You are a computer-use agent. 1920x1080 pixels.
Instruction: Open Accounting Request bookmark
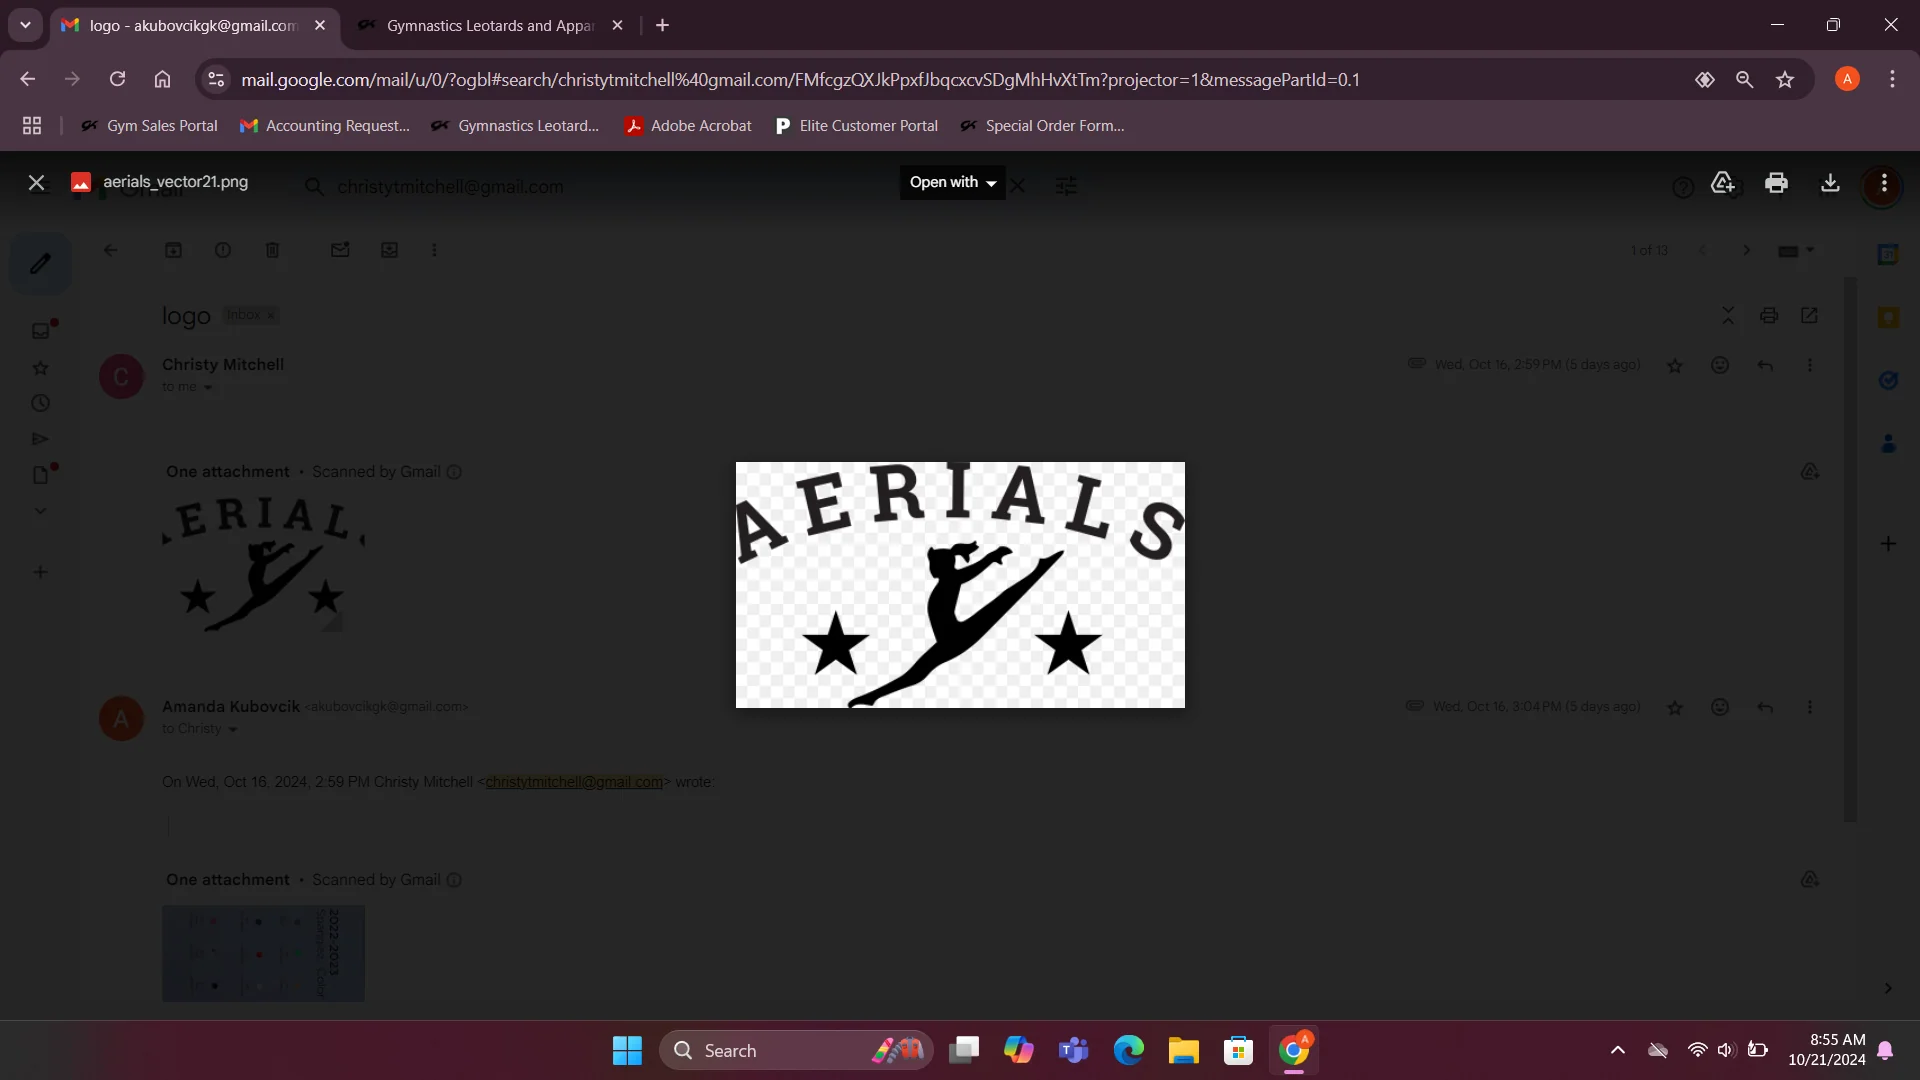tap(325, 125)
